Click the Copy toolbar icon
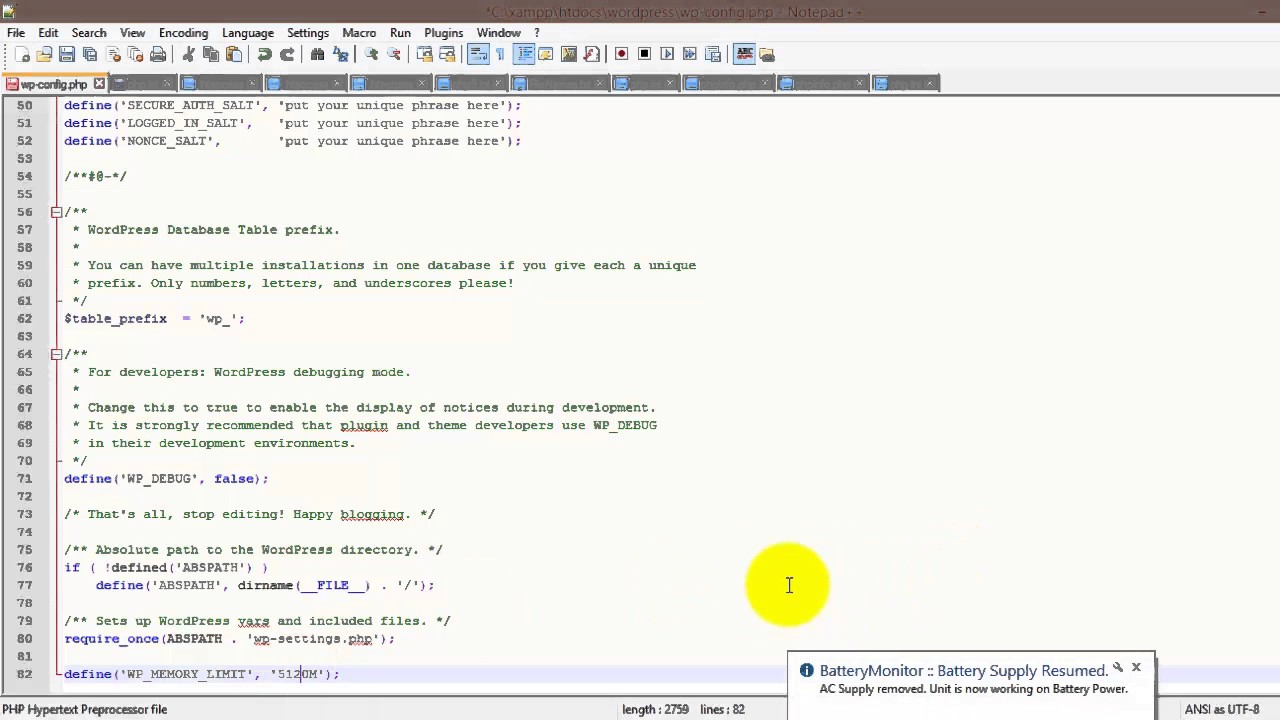 (x=211, y=54)
